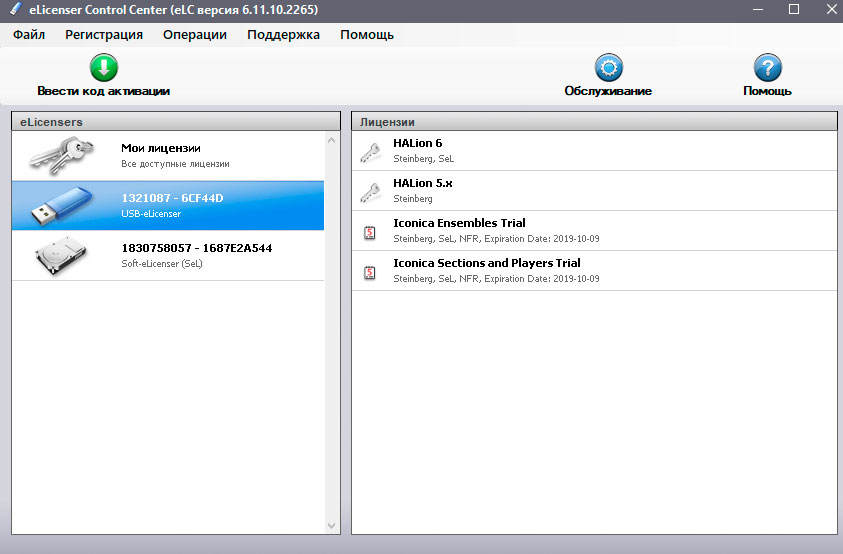Click the key icon beside HALion 6
This screenshot has height=554, width=843.
pos(370,153)
